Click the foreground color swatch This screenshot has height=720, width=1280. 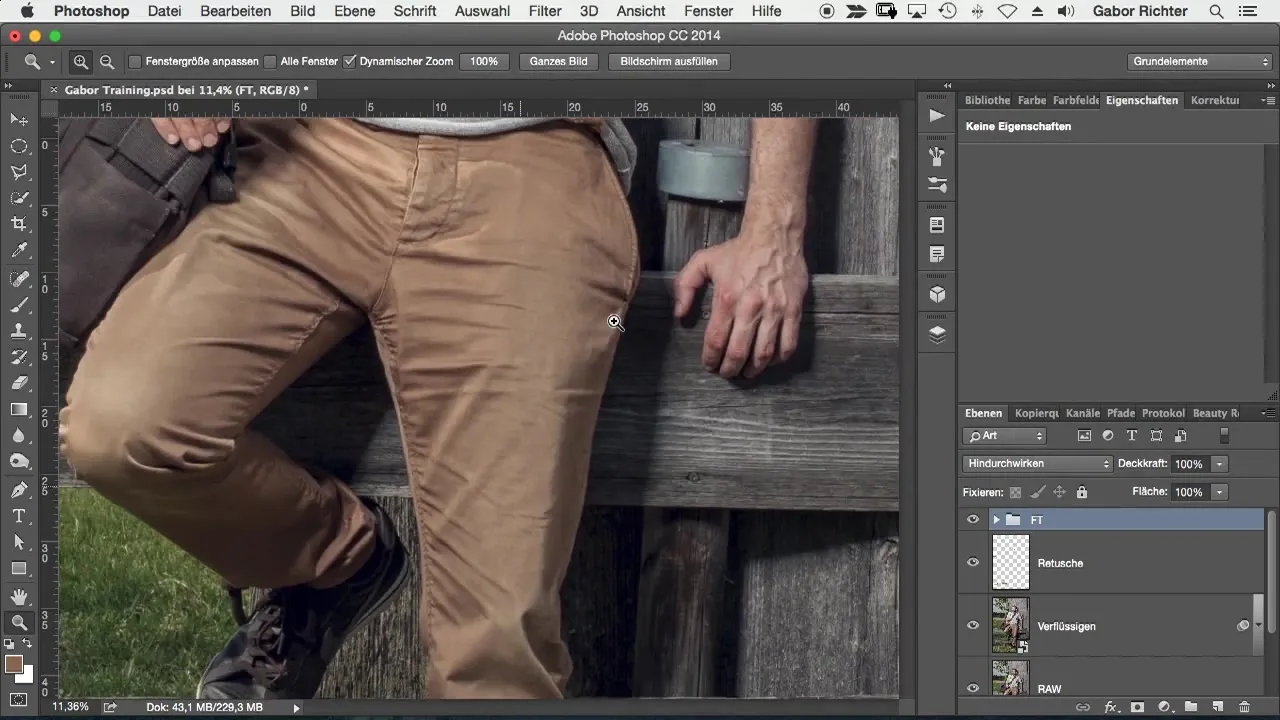pos(14,664)
